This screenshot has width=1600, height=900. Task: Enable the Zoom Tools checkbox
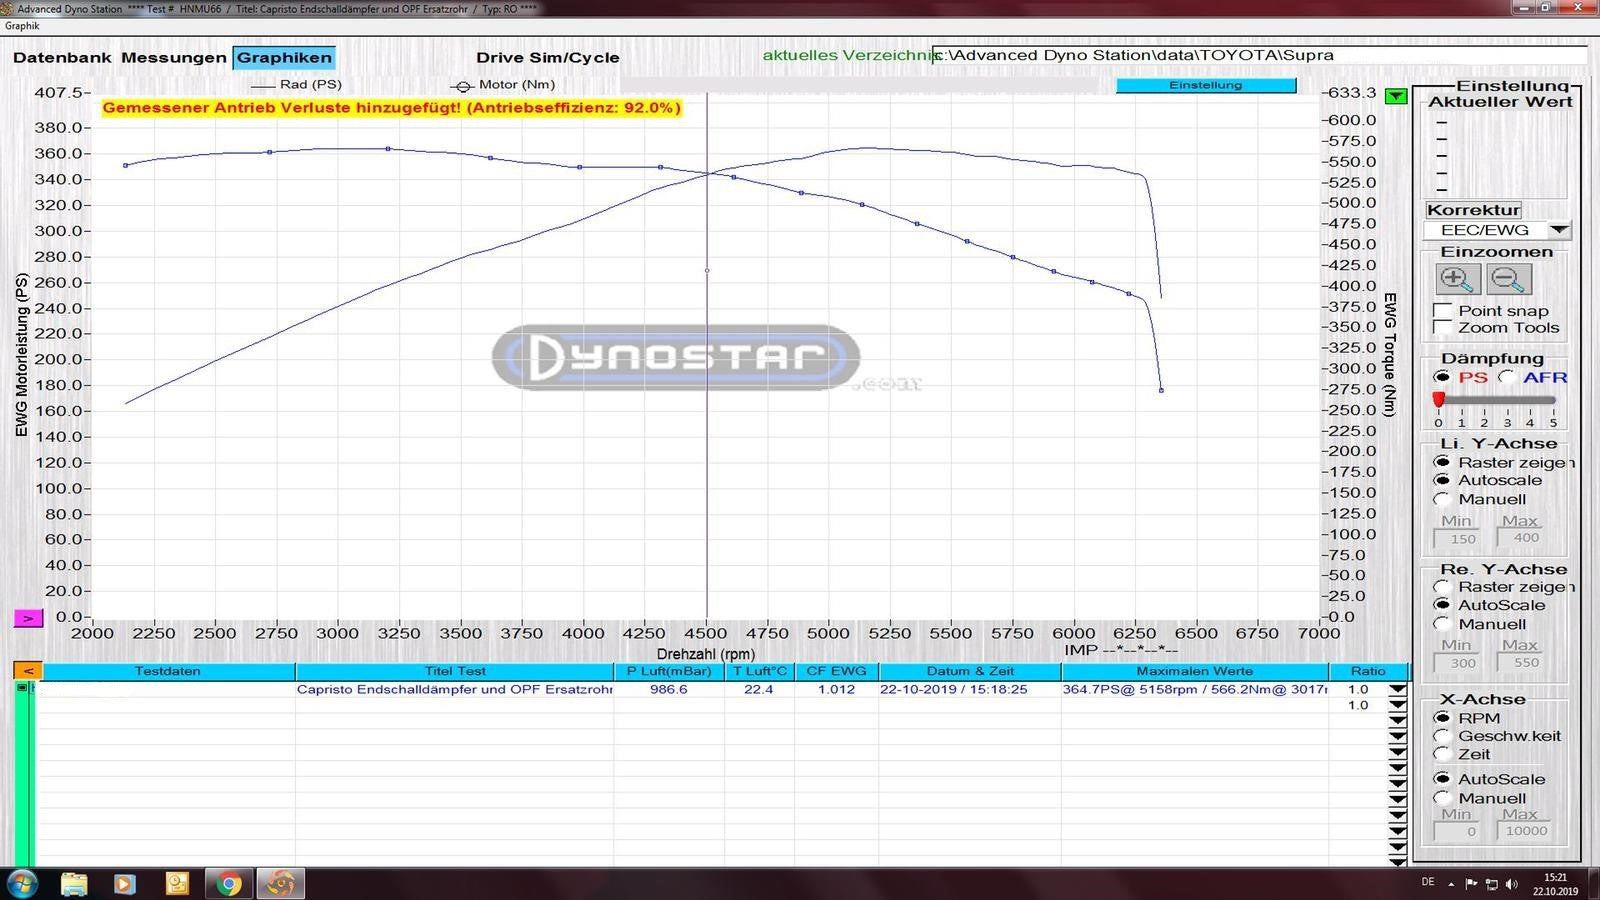coord(1443,328)
